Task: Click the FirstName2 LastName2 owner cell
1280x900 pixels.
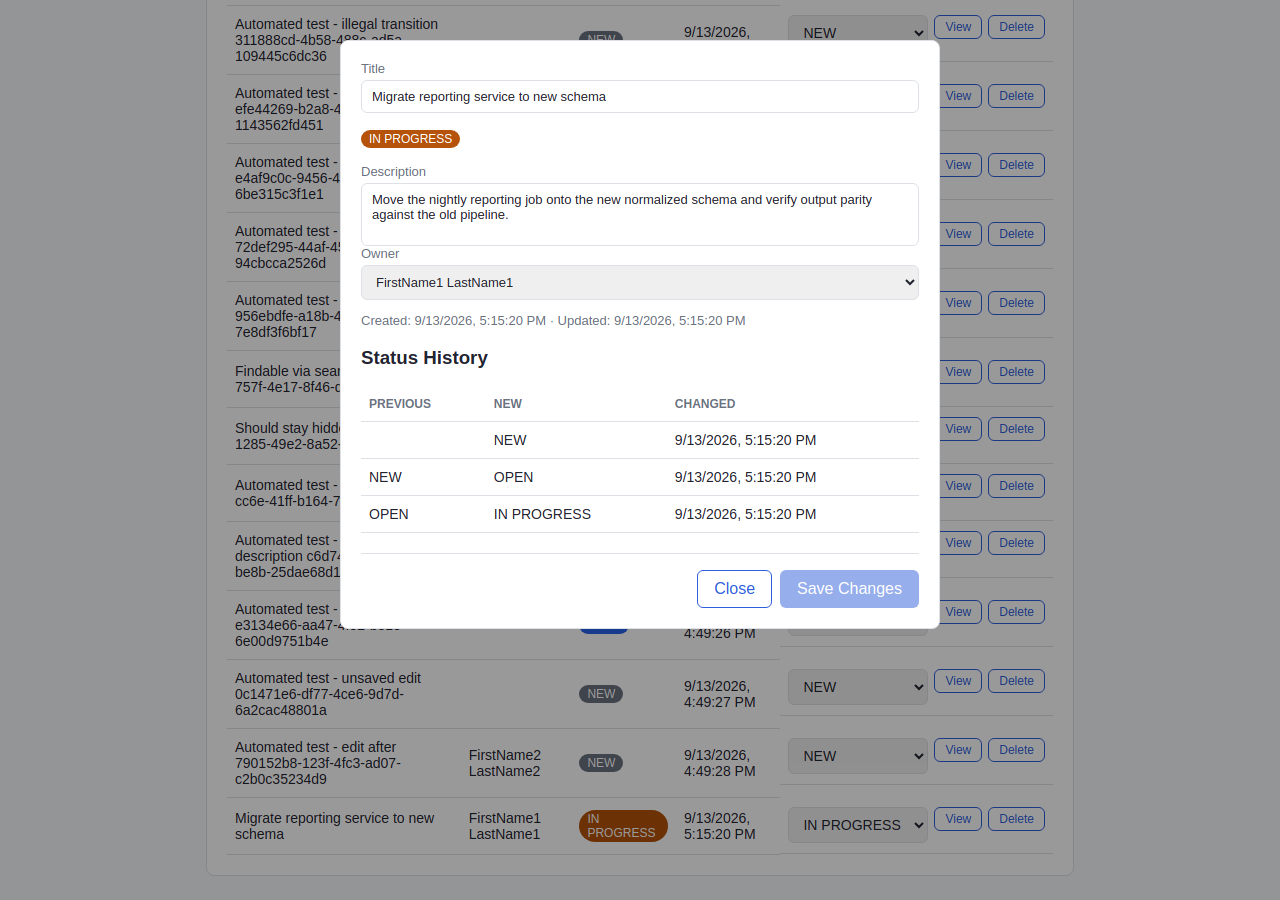Action: pyautogui.click(x=505, y=763)
